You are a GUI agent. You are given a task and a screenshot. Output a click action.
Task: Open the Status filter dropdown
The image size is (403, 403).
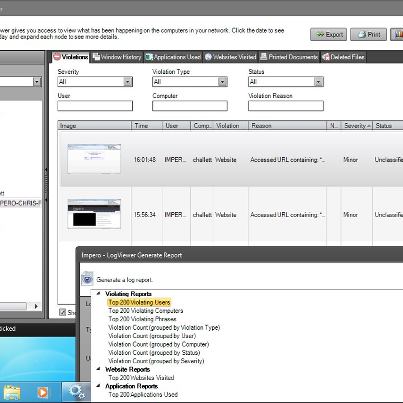[x=286, y=82]
